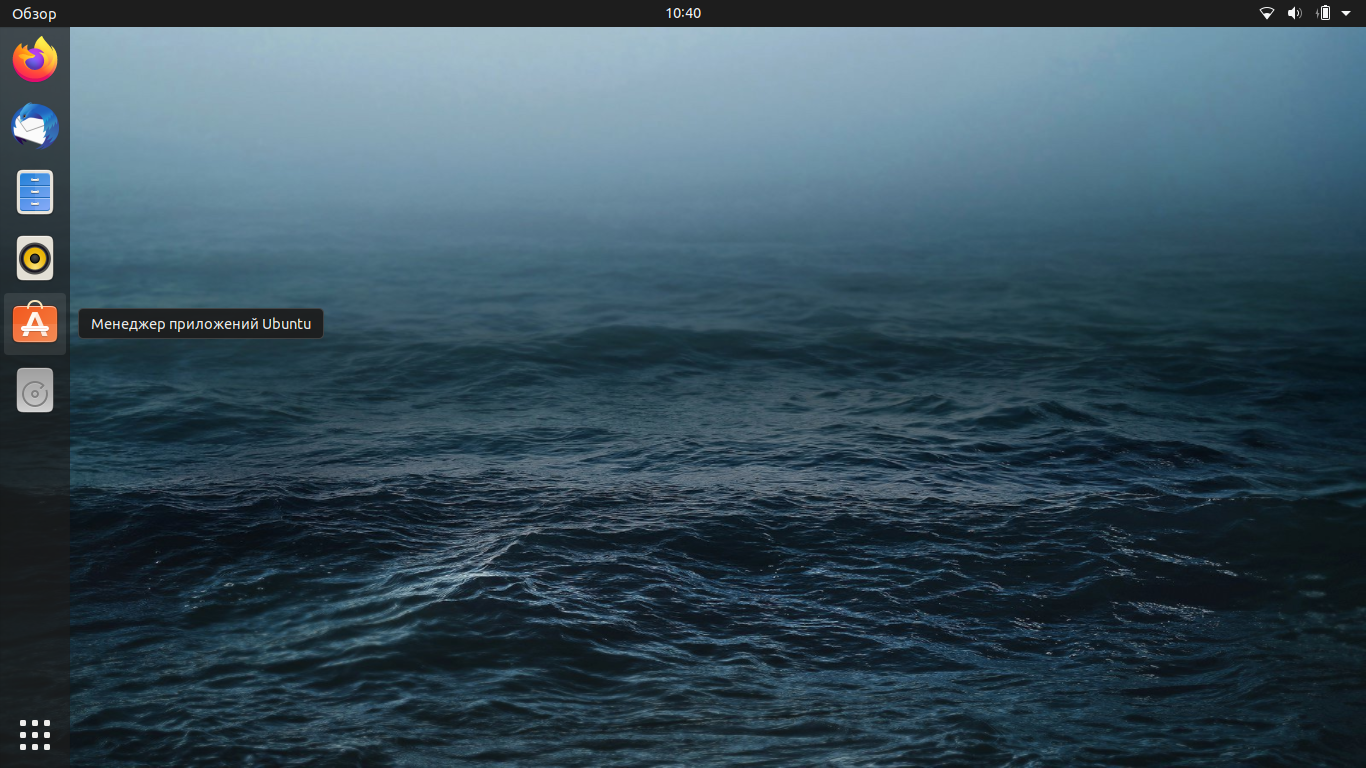Open the clock showing 10:40
This screenshot has width=1366, height=768.
point(683,13)
